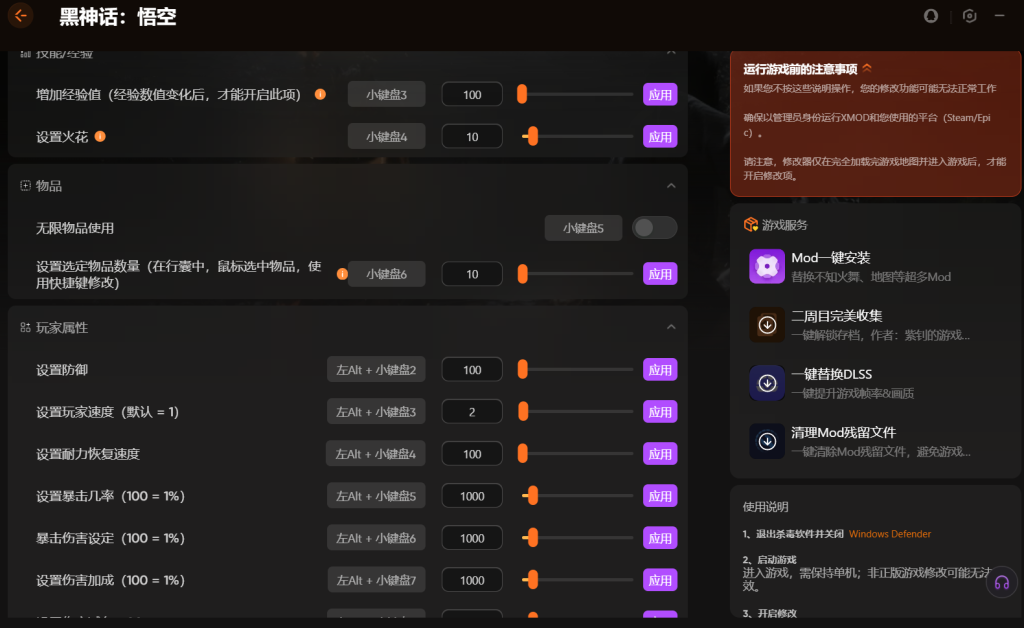1024x628 pixels.
Task: Click the info icon beside 设置选定物品数量
Action: (342, 274)
